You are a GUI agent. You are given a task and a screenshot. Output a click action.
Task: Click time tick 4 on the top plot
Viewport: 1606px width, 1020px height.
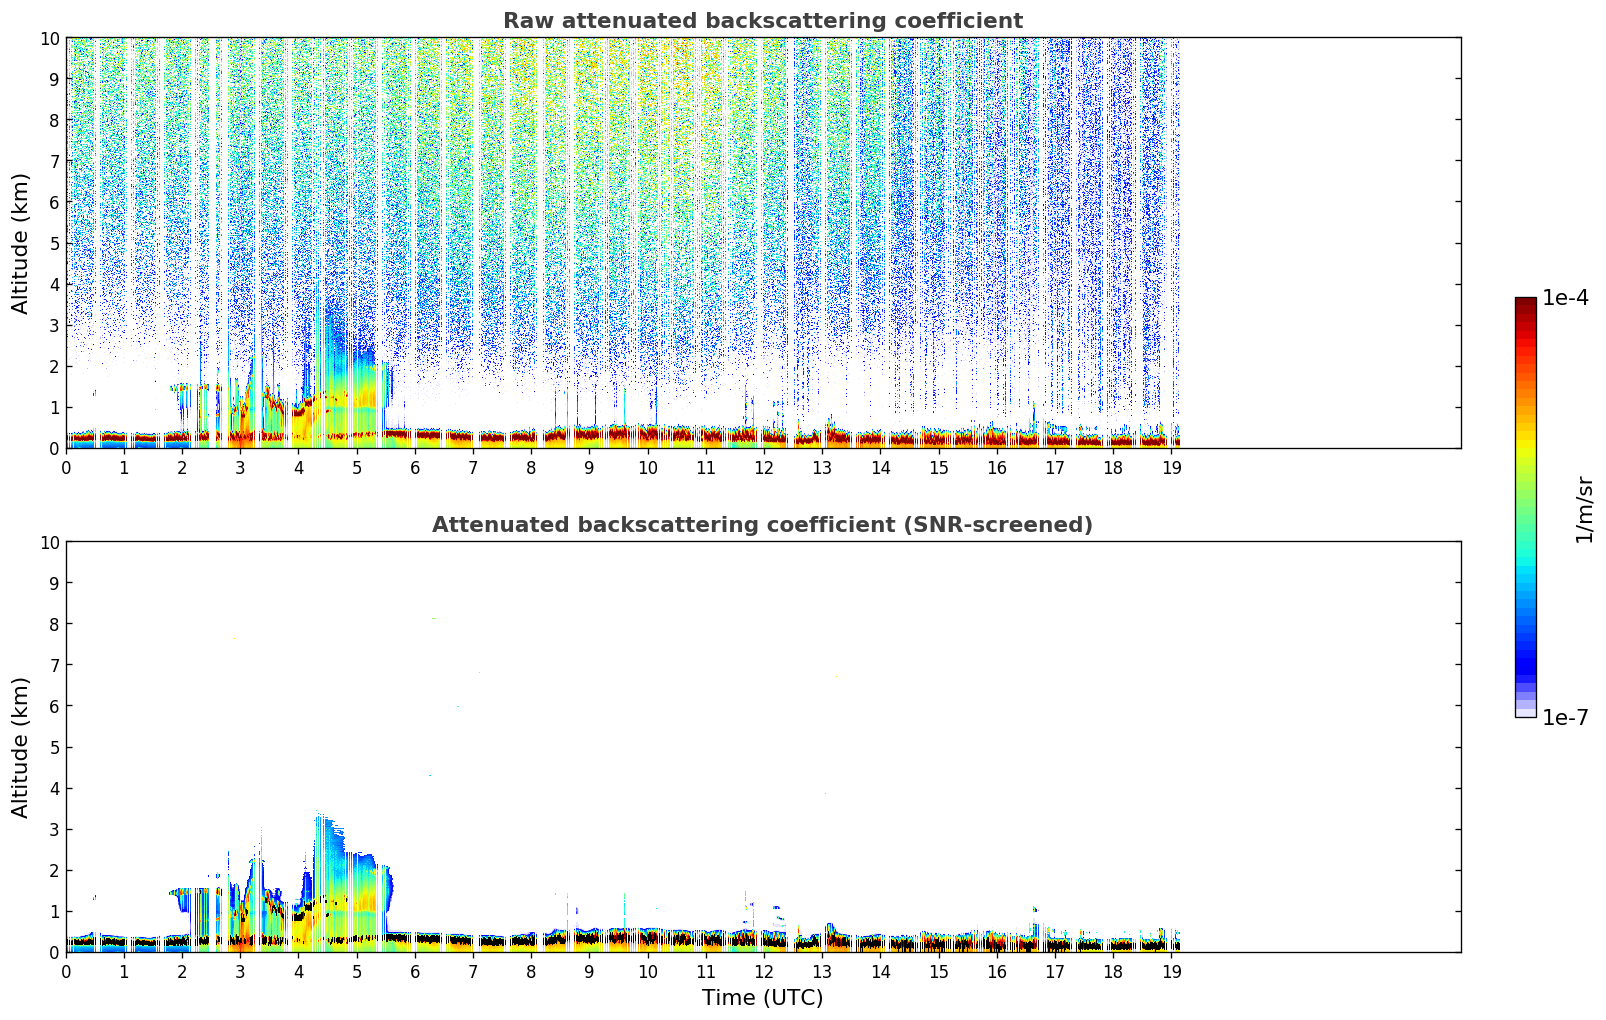pos(299,467)
